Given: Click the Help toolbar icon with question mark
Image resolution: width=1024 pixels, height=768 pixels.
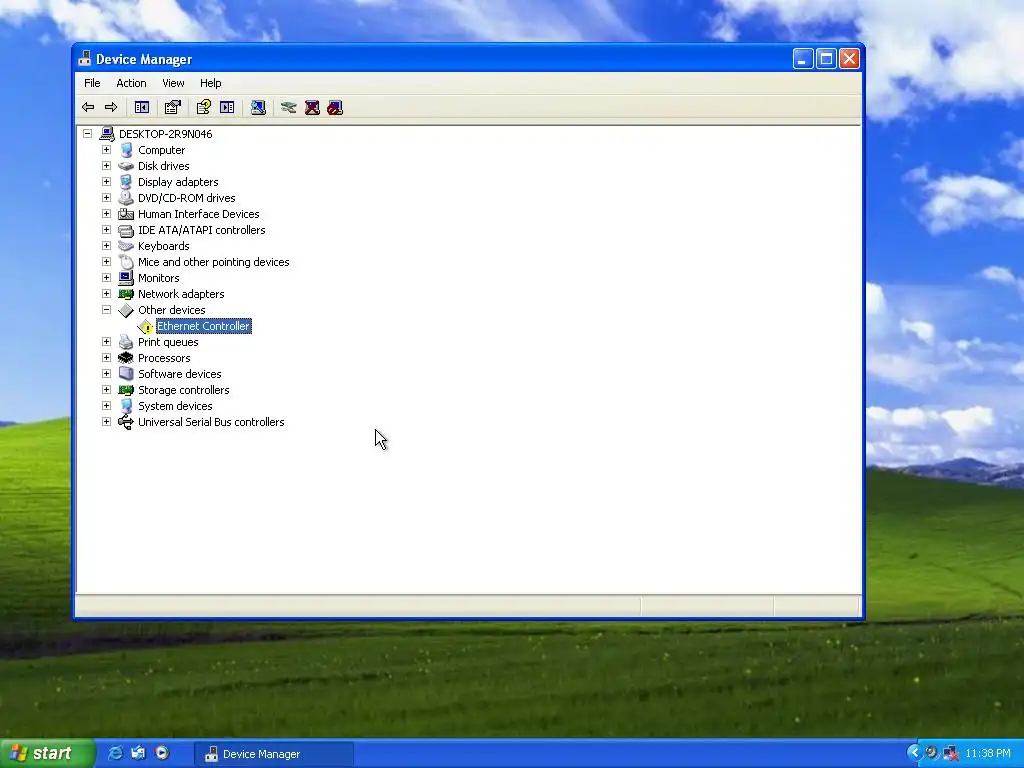Looking at the screenshot, I should point(204,107).
